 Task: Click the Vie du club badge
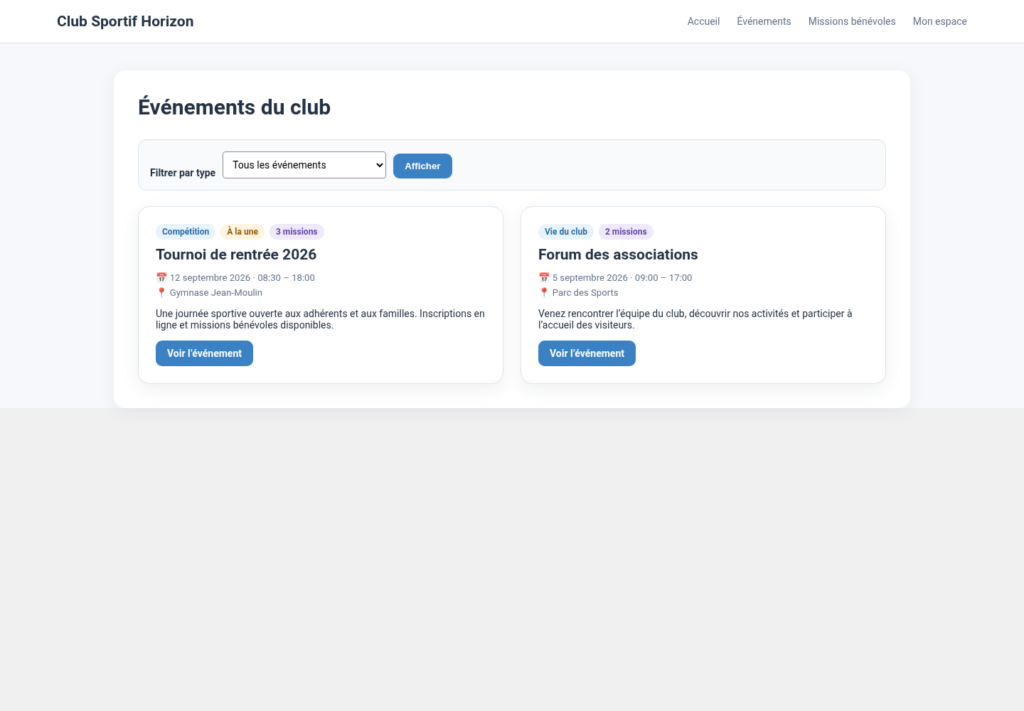[x=566, y=232]
